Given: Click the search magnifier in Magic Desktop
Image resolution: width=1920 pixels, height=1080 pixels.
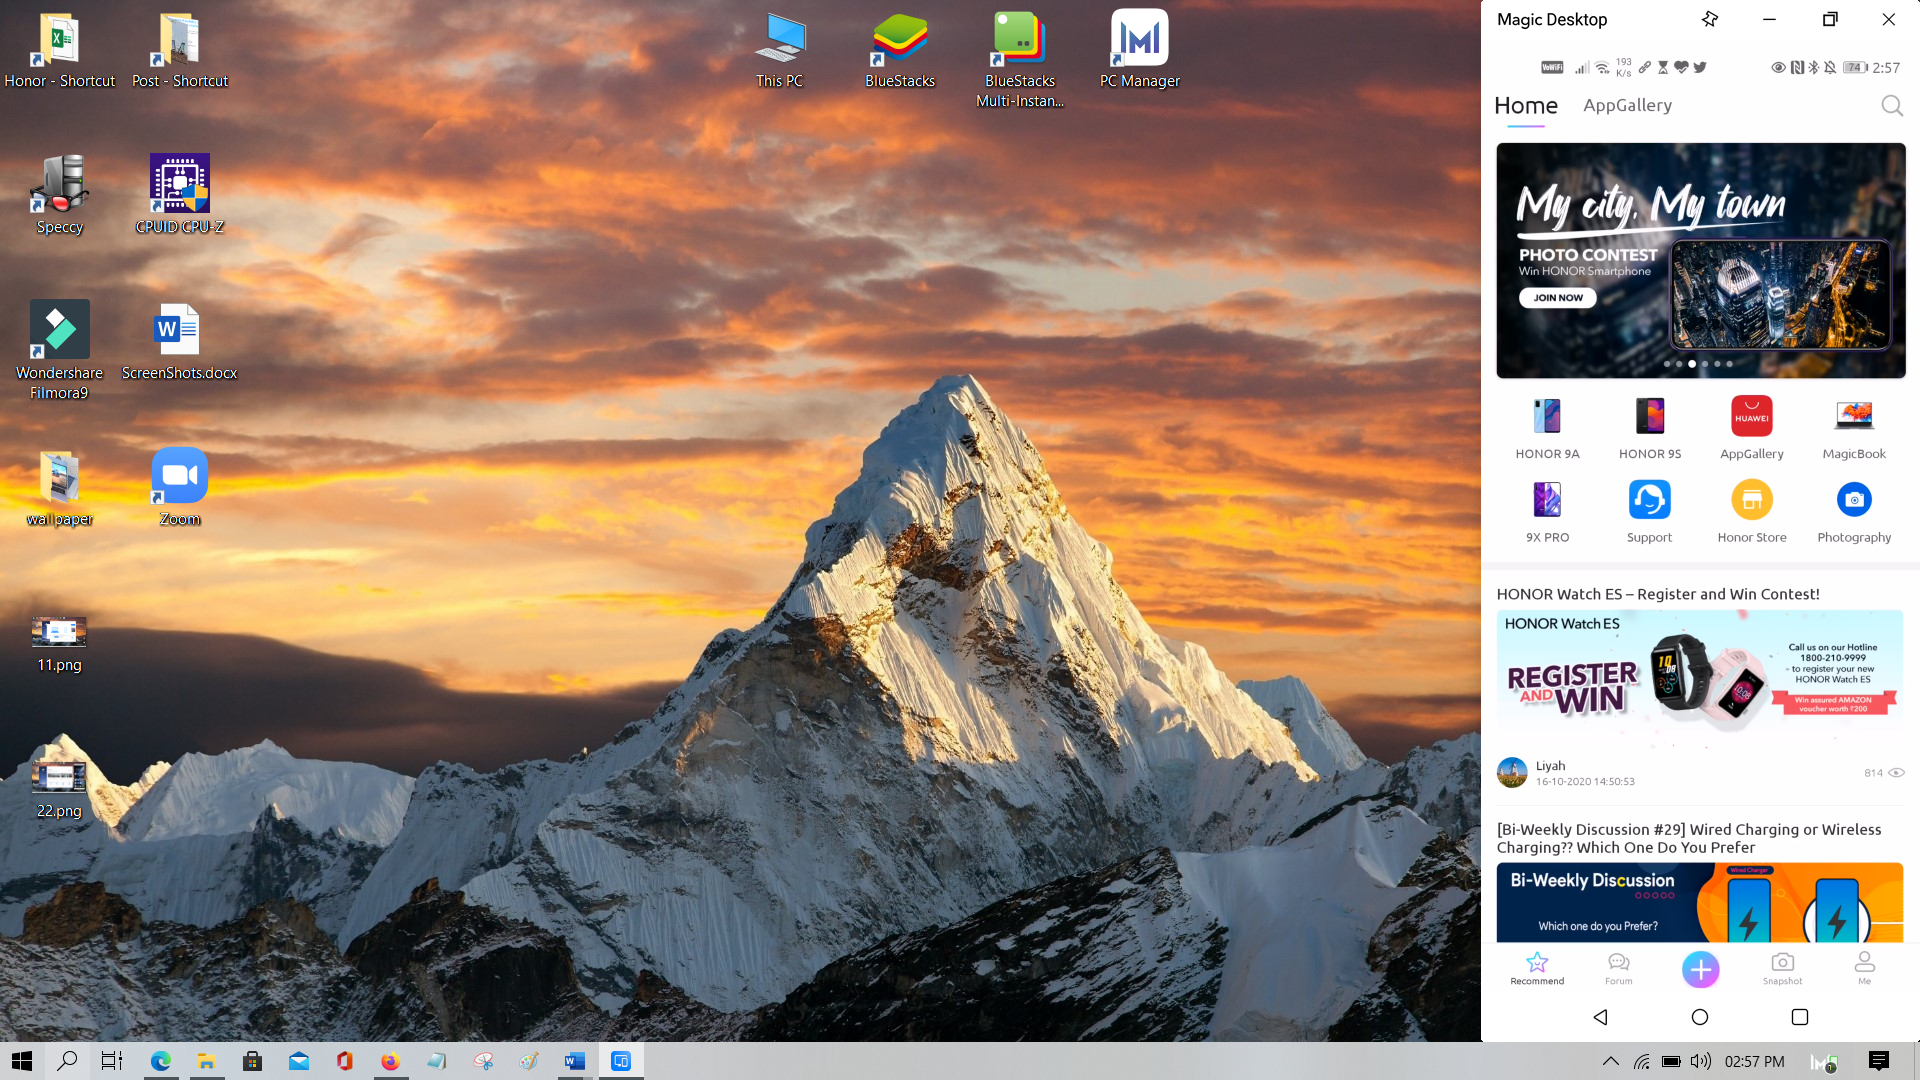Looking at the screenshot, I should click(x=1891, y=106).
